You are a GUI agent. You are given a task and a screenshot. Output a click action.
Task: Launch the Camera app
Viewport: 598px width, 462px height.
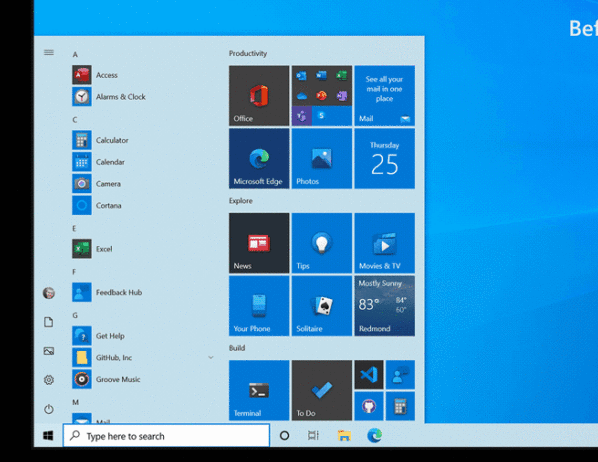click(x=143, y=184)
